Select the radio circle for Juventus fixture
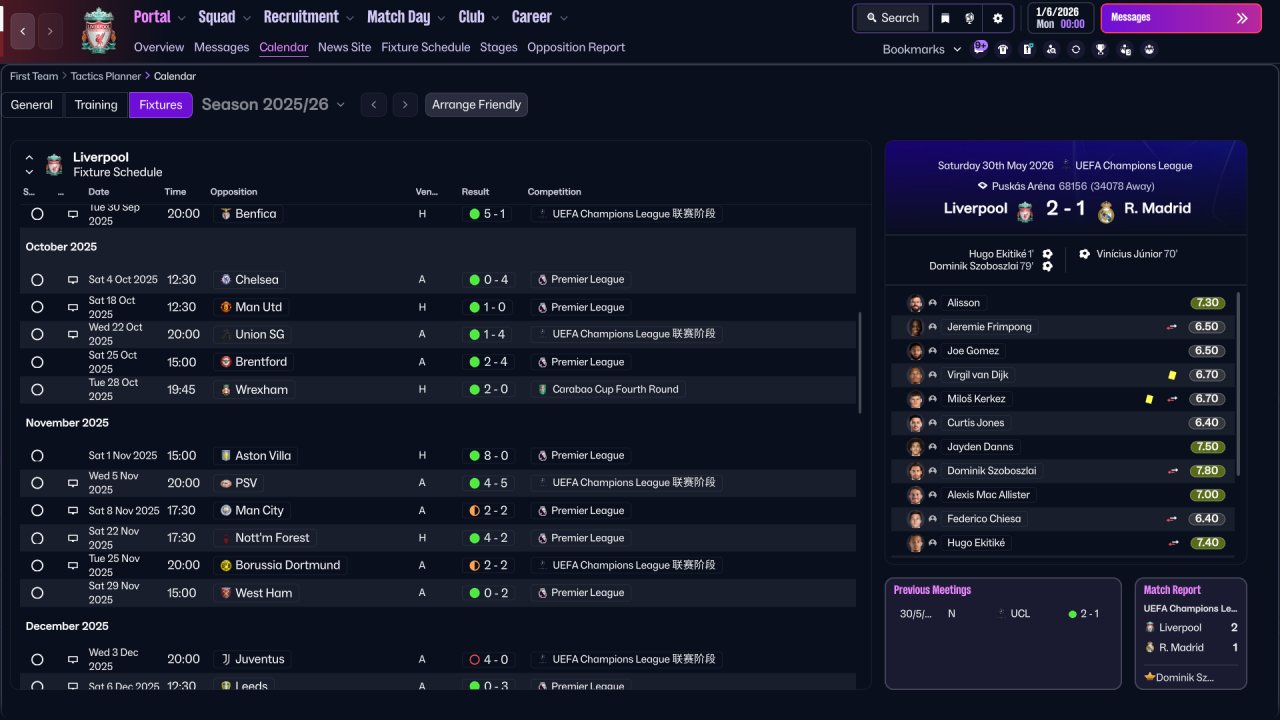This screenshot has height=720, width=1280. click(37, 660)
